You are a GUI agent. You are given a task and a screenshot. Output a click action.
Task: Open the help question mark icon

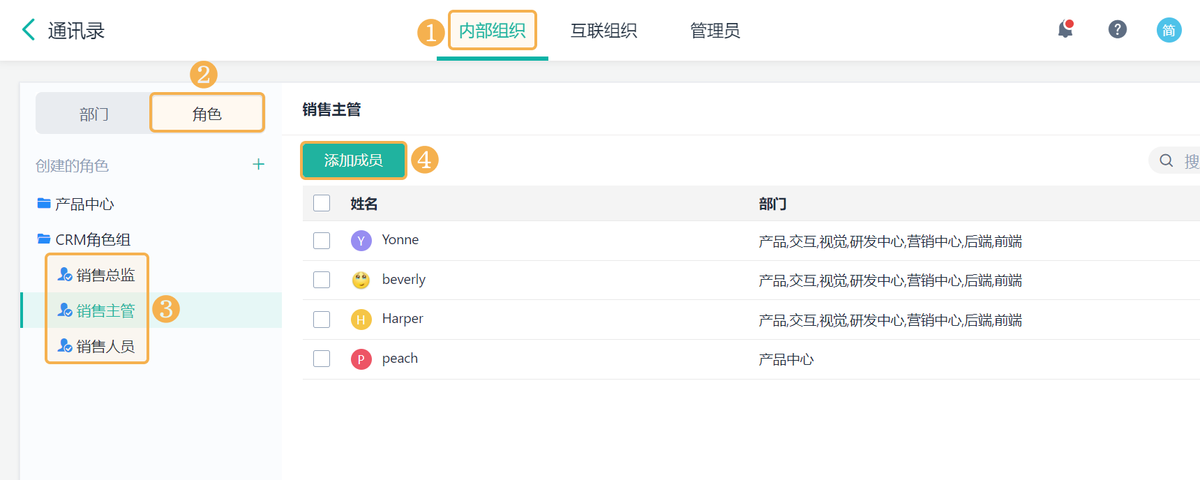click(x=1117, y=30)
